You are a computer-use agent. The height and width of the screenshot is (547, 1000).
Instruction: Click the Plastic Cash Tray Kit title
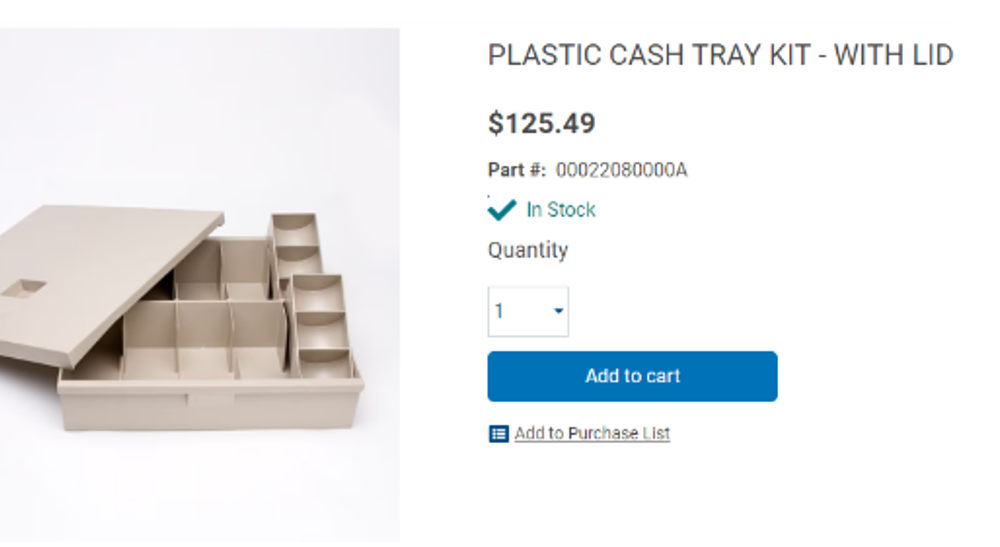[x=720, y=56]
